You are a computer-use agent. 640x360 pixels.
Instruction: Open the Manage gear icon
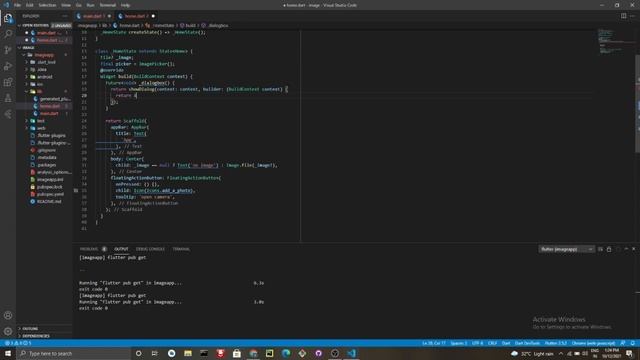8,331
